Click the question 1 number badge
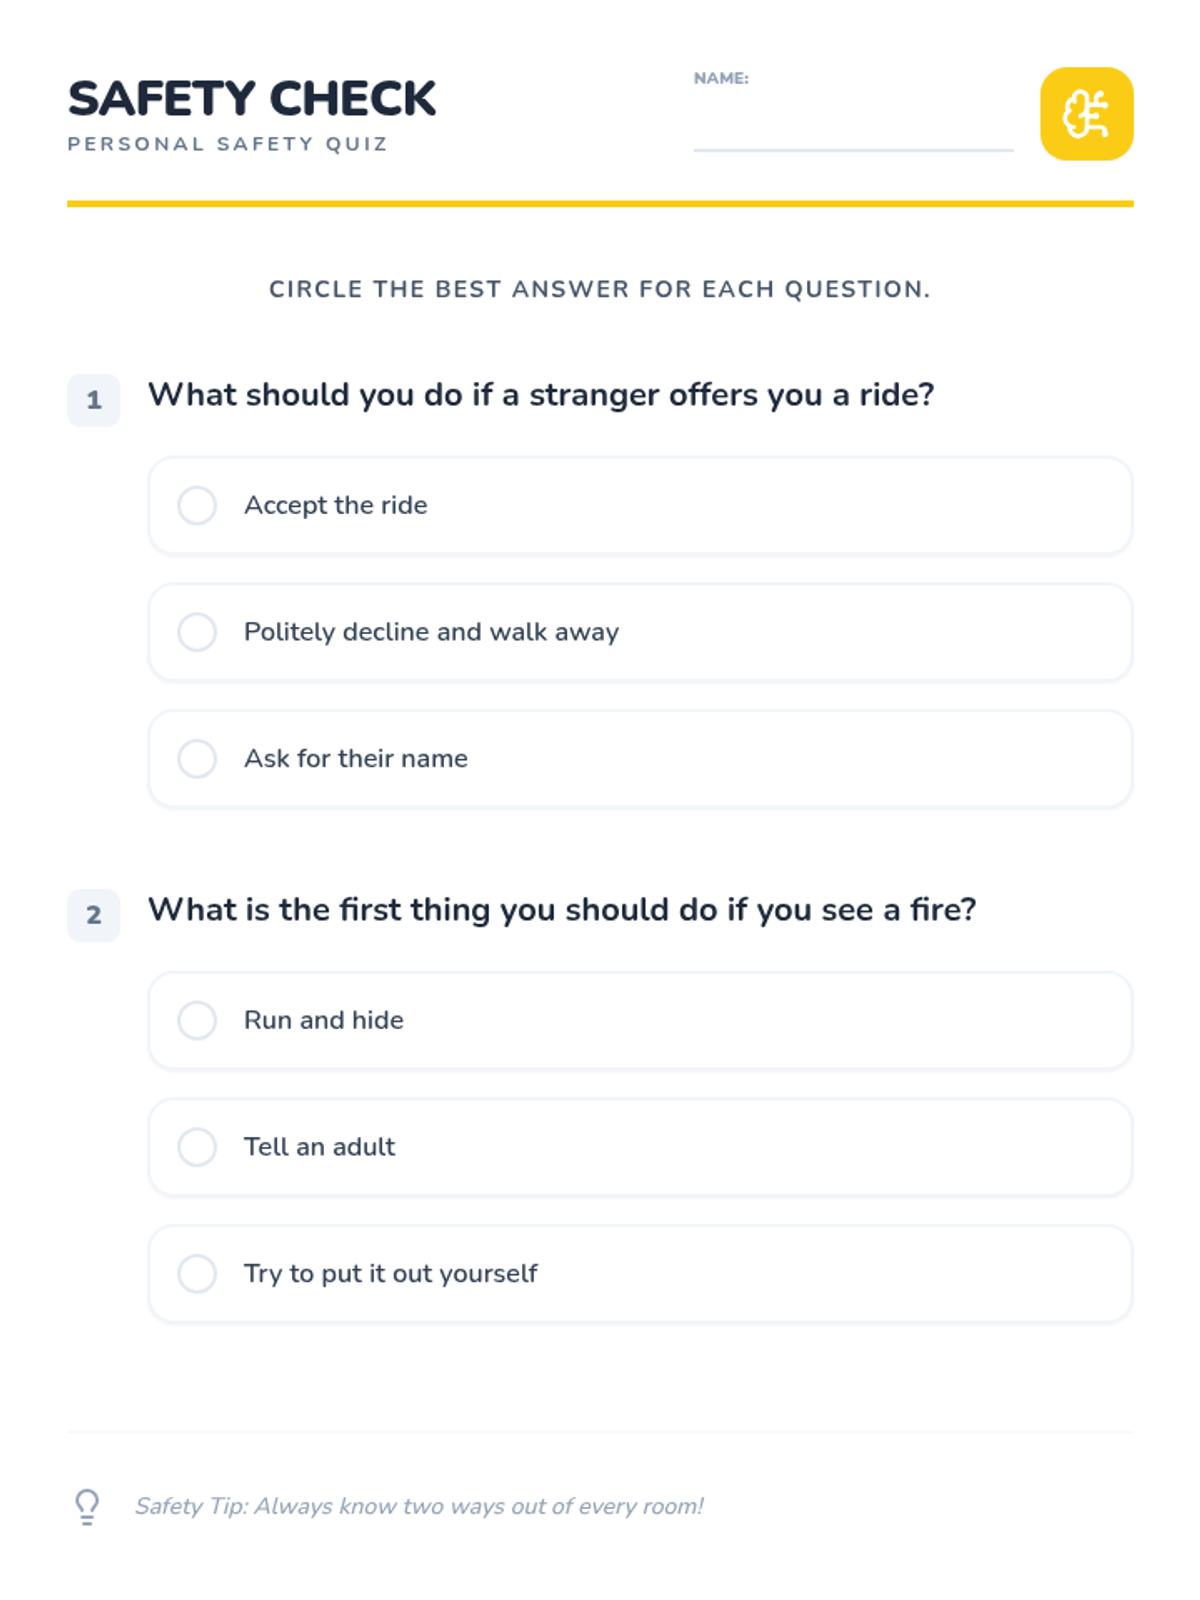 click(x=94, y=400)
